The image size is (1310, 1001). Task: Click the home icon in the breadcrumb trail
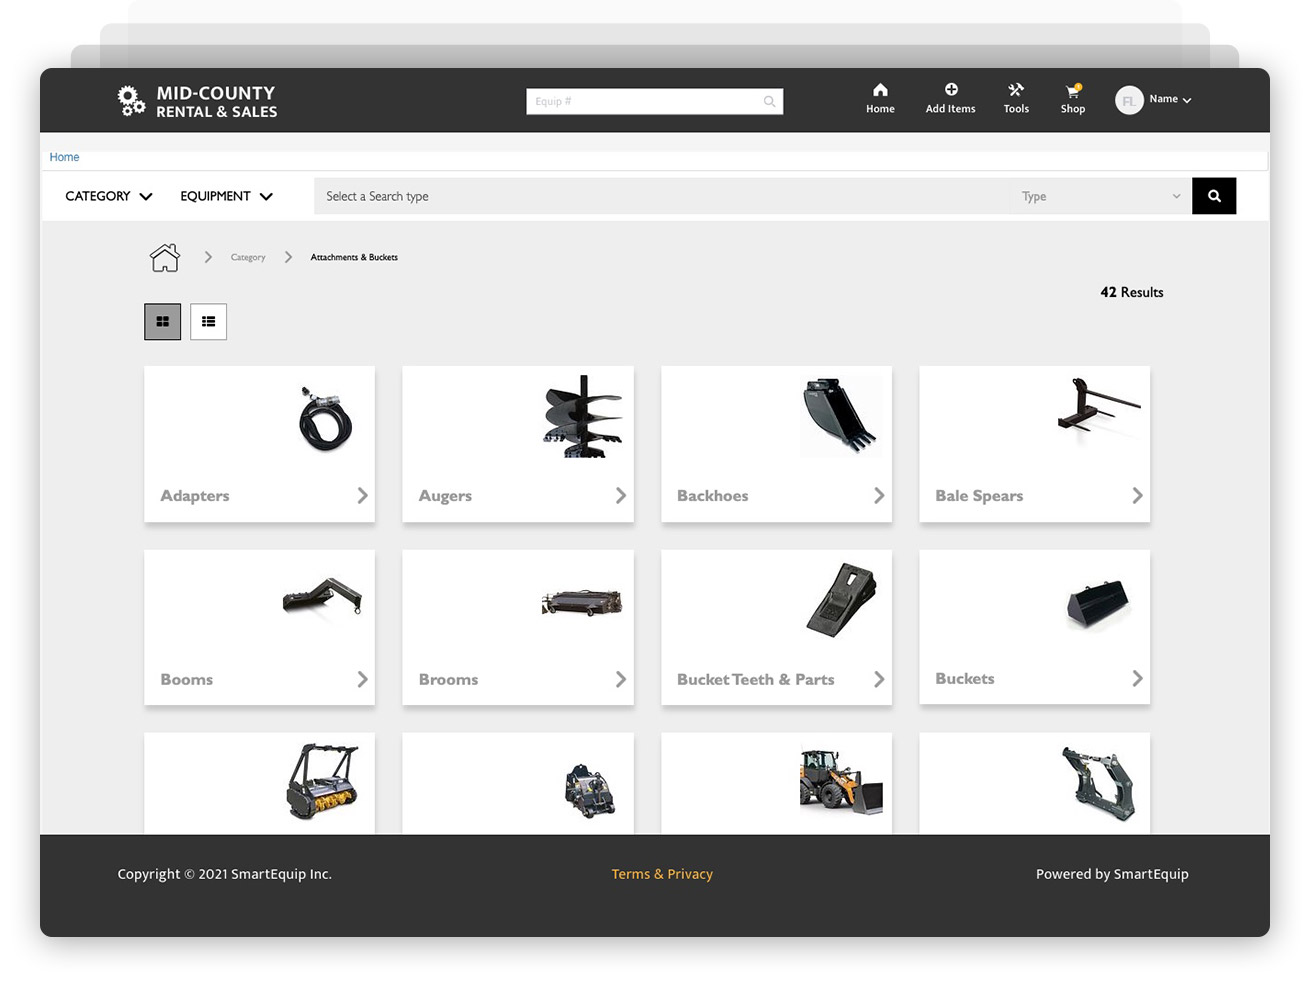coord(163,257)
